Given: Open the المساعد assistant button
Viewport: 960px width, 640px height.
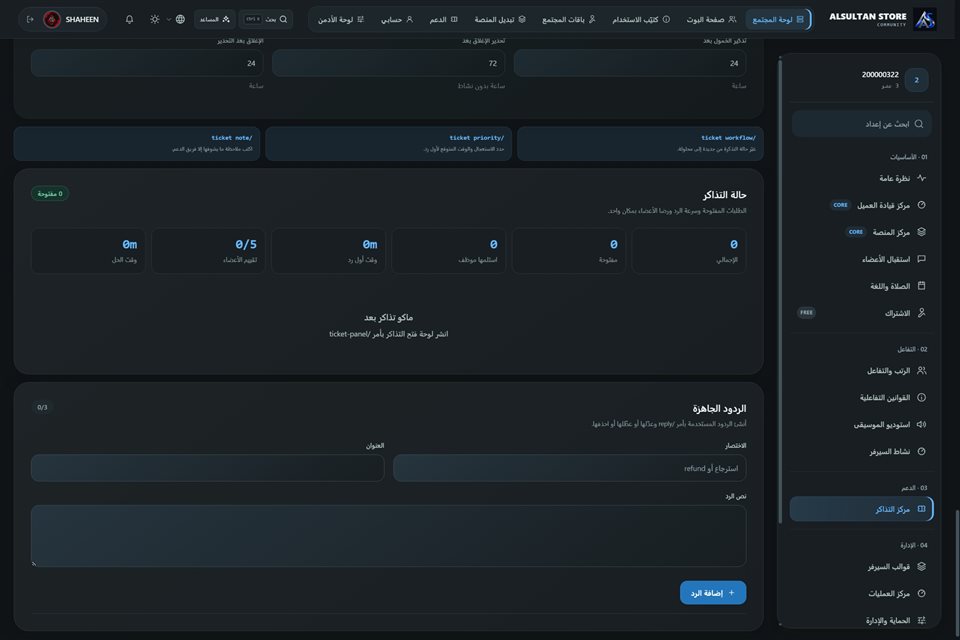Looking at the screenshot, I should point(215,20).
